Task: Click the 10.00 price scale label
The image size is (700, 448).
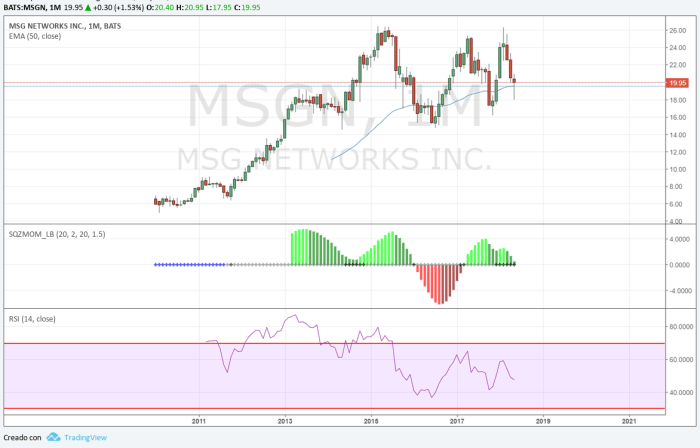Action: coord(678,170)
